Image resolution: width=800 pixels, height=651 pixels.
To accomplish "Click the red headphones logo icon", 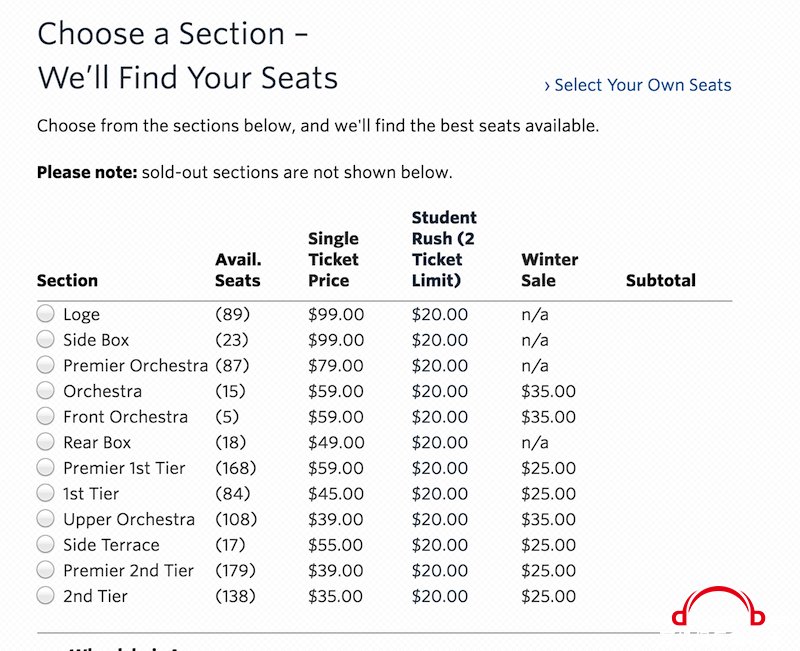I will [x=718, y=607].
